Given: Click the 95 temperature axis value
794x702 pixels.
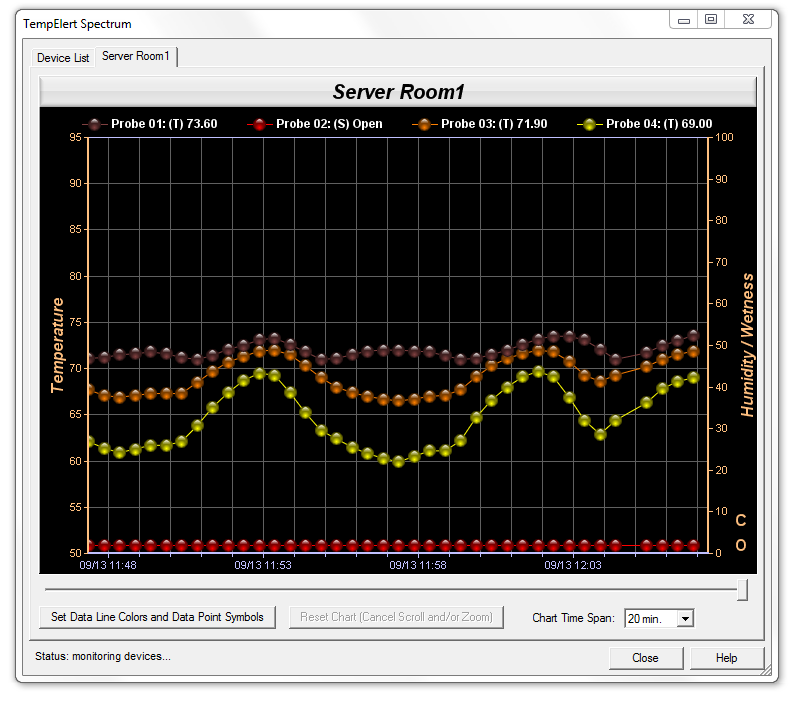Looking at the screenshot, I should click(x=75, y=137).
